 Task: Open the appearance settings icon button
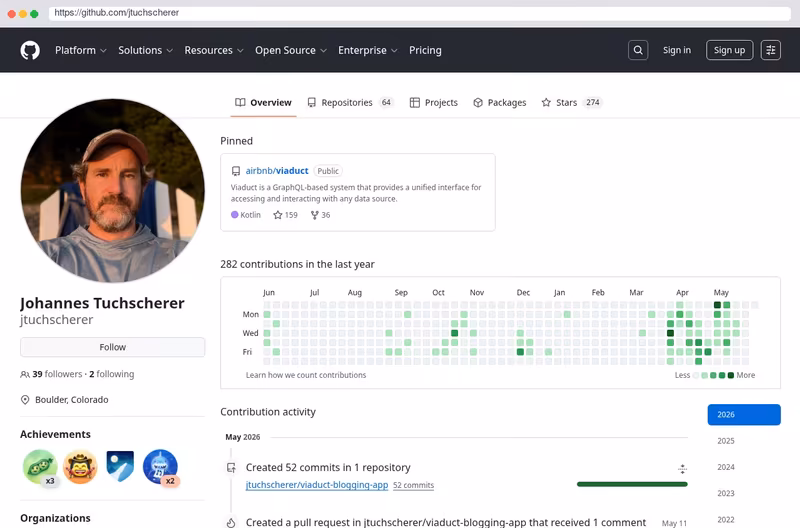click(770, 50)
